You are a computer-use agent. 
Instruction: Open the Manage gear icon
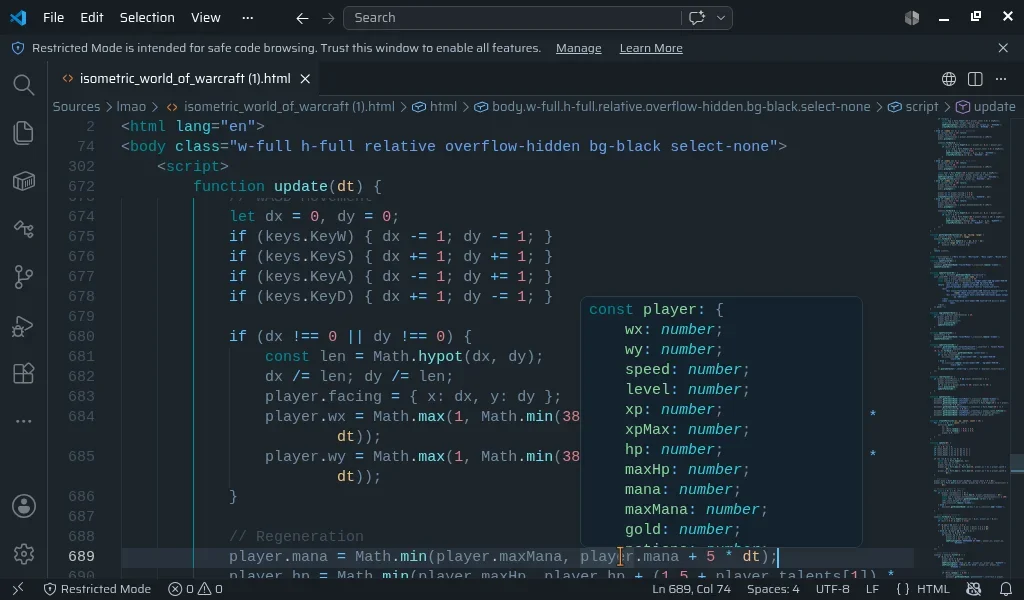point(24,554)
